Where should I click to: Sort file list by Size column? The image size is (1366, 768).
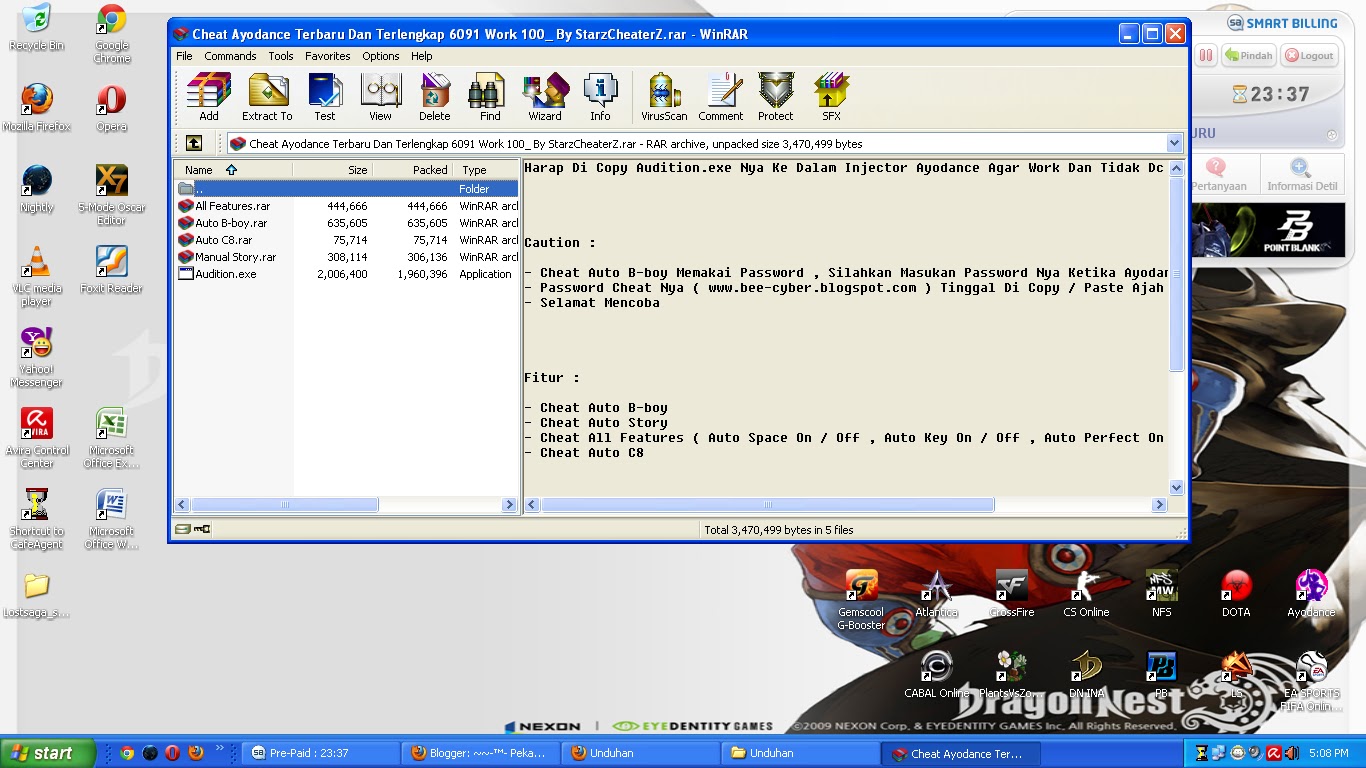pyautogui.click(x=332, y=170)
